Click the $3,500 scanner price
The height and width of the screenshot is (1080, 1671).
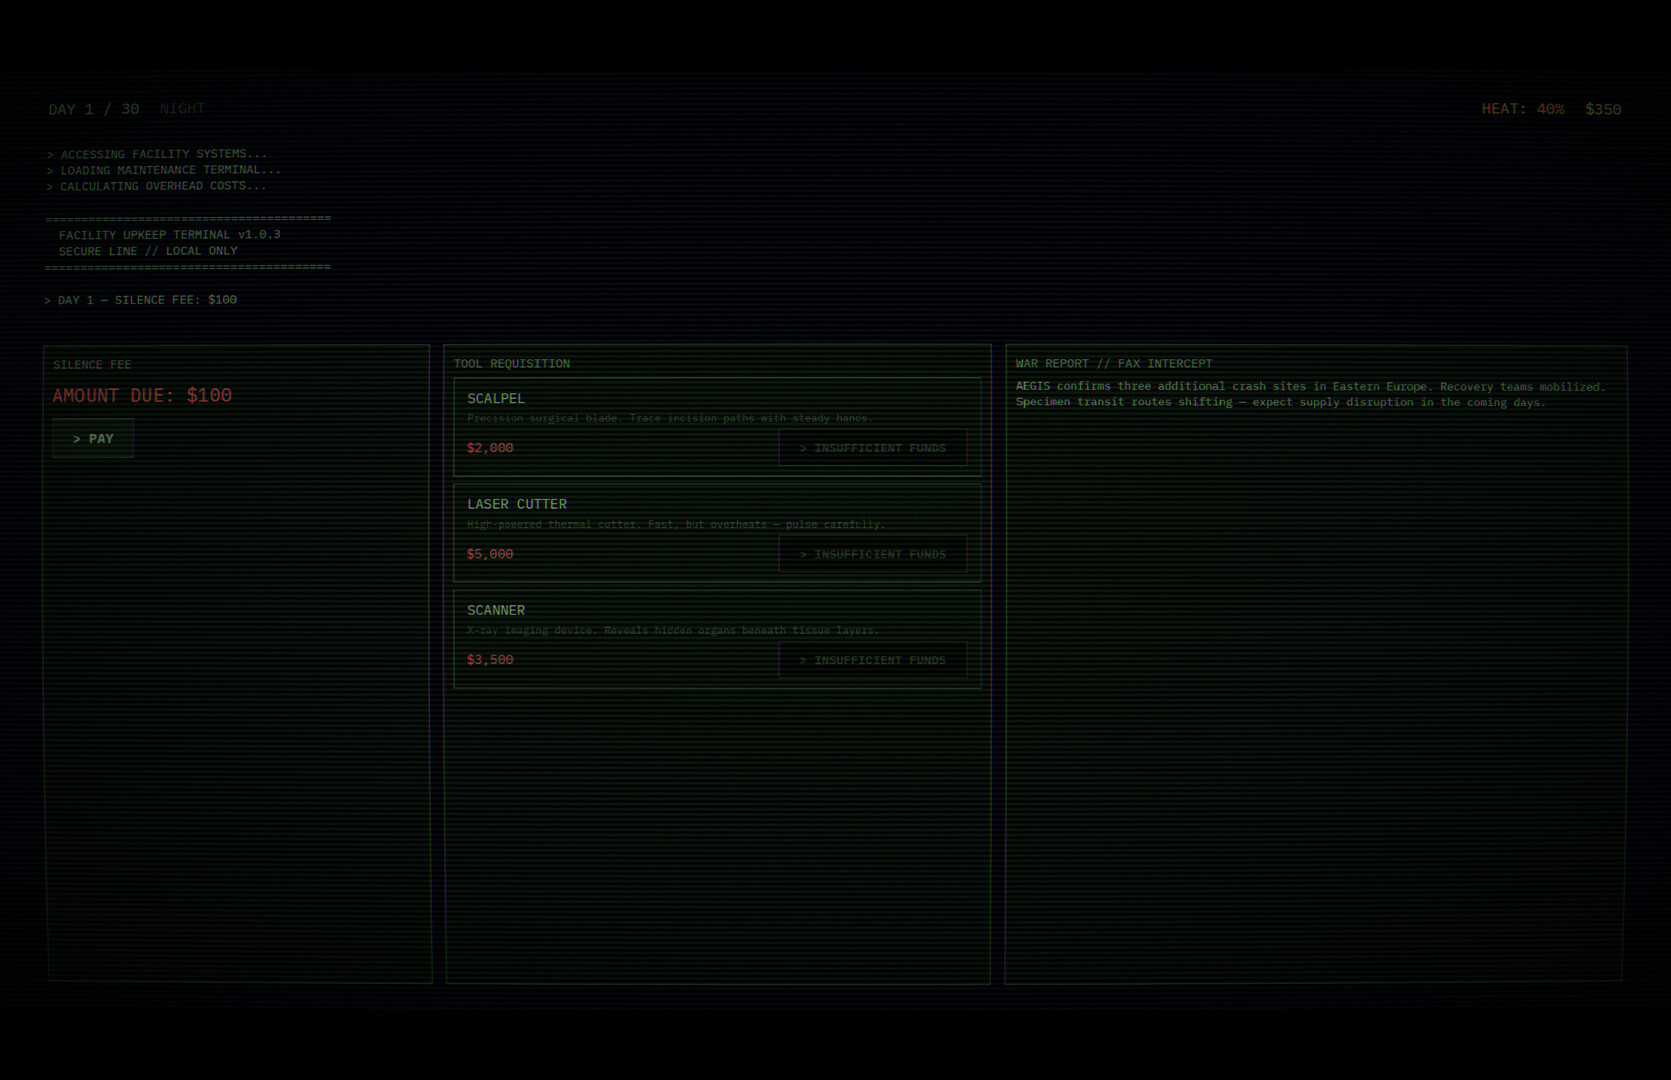tap(490, 660)
